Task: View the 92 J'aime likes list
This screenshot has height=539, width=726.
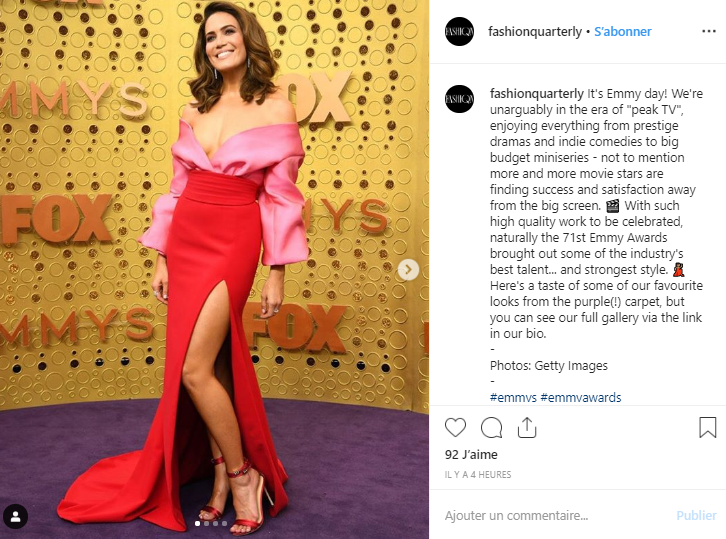Action: click(x=471, y=455)
